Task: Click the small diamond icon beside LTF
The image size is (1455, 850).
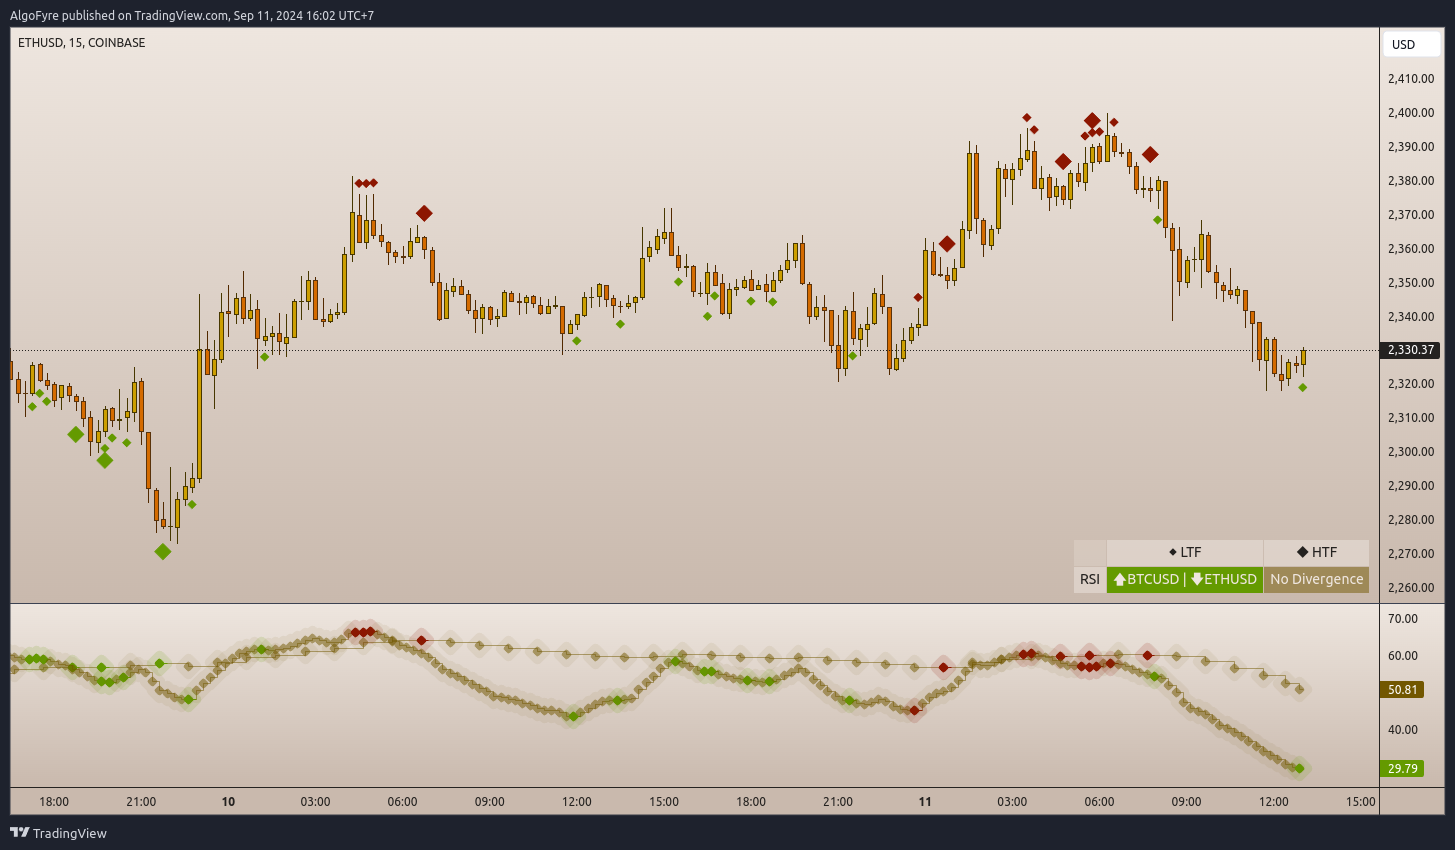Action: pyautogui.click(x=1173, y=552)
